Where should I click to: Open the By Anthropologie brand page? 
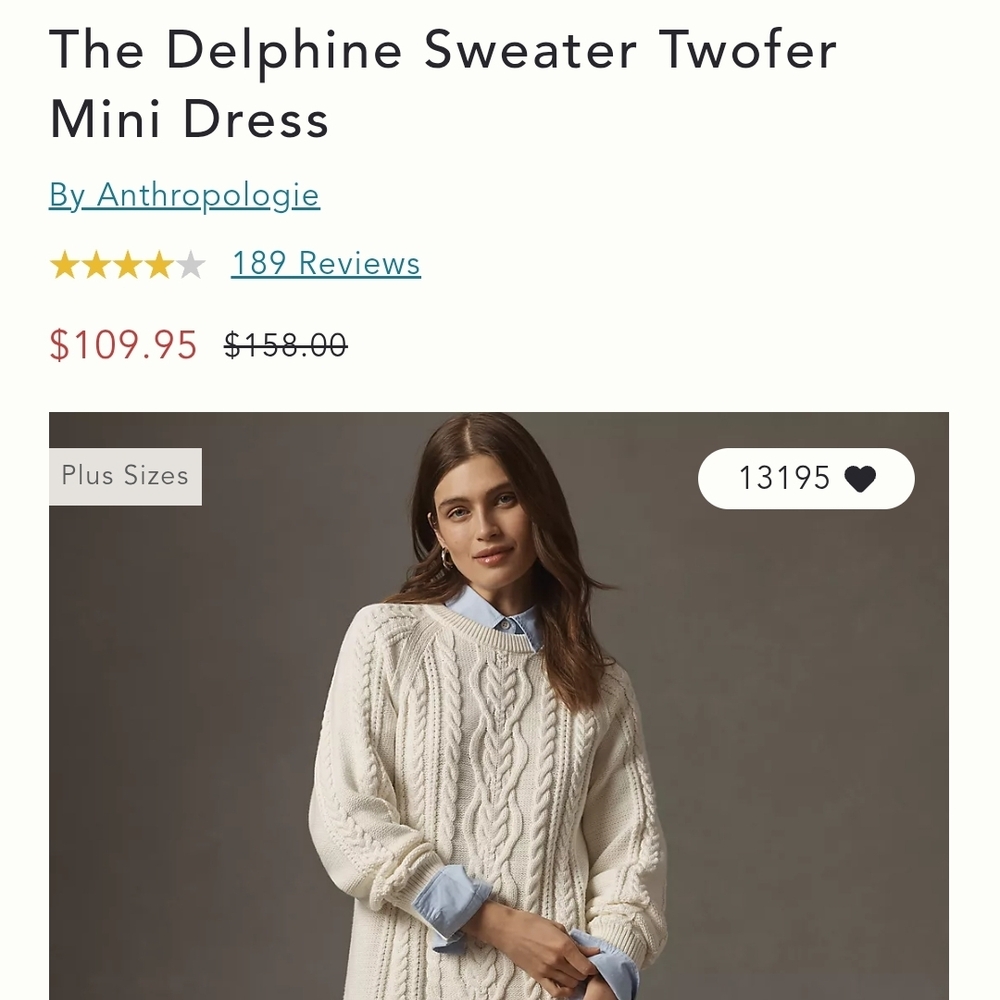pyautogui.click(x=185, y=194)
